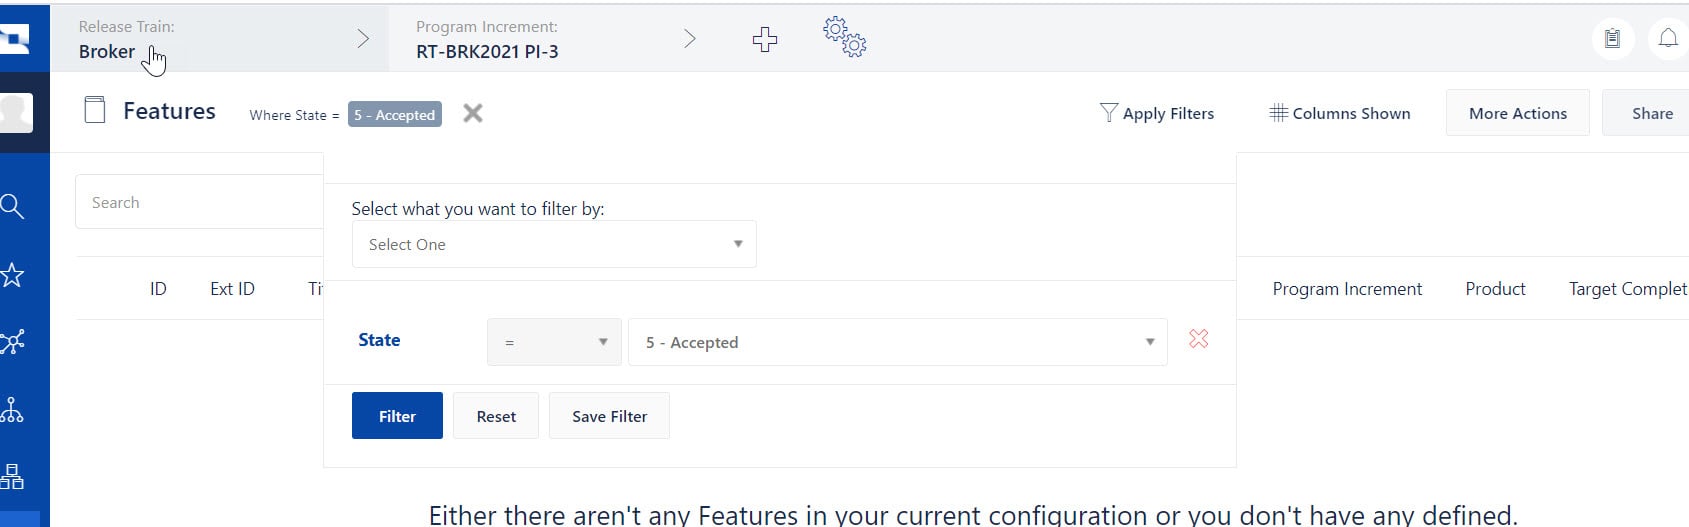Click the Features page title
This screenshot has height=527, width=1689.
click(x=169, y=111)
